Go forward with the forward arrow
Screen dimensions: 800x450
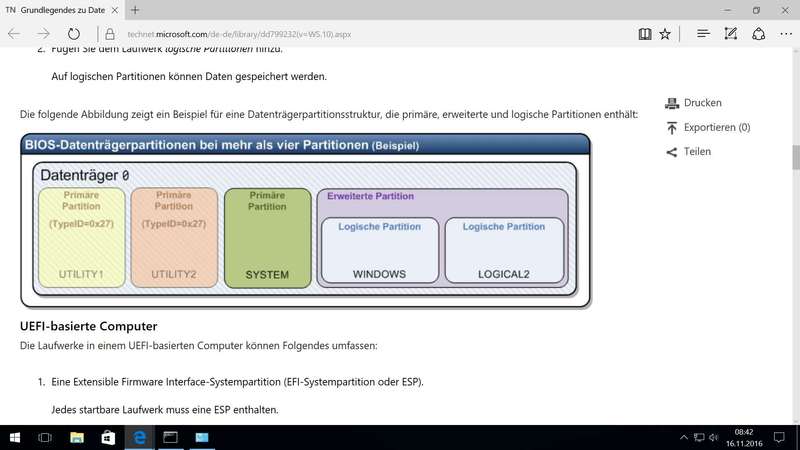coord(43,34)
